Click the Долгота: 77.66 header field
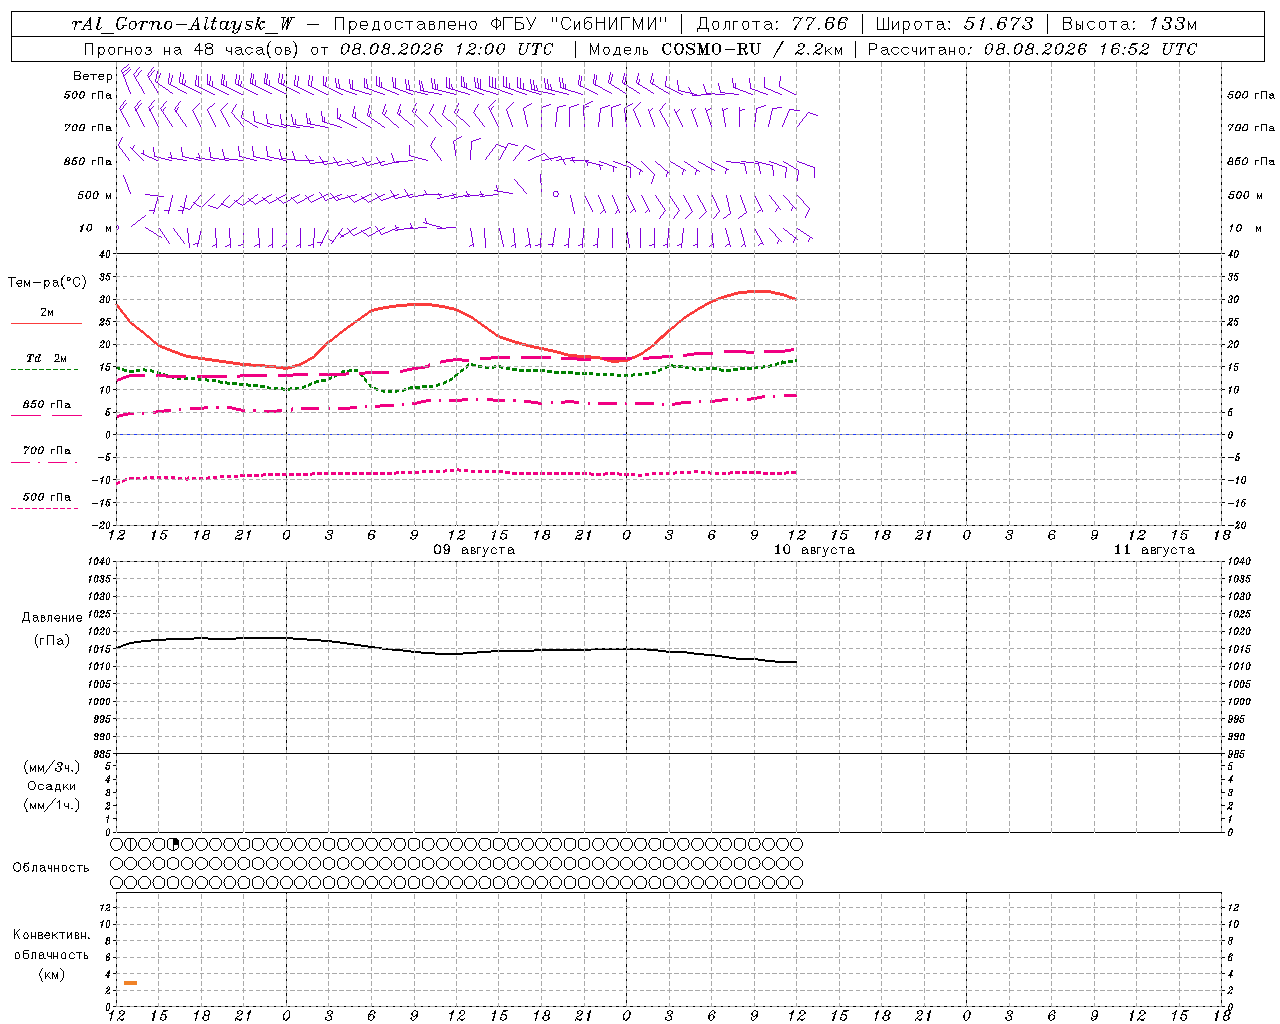Image resolution: width=1280 pixels, height=1024 pixels. (x=772, y=24)
